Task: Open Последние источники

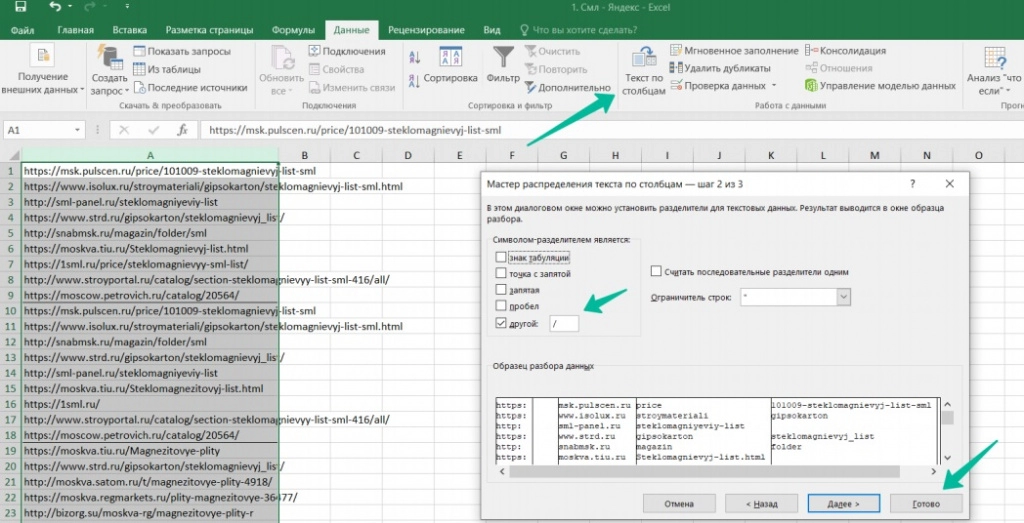Action: coord(190,87)
